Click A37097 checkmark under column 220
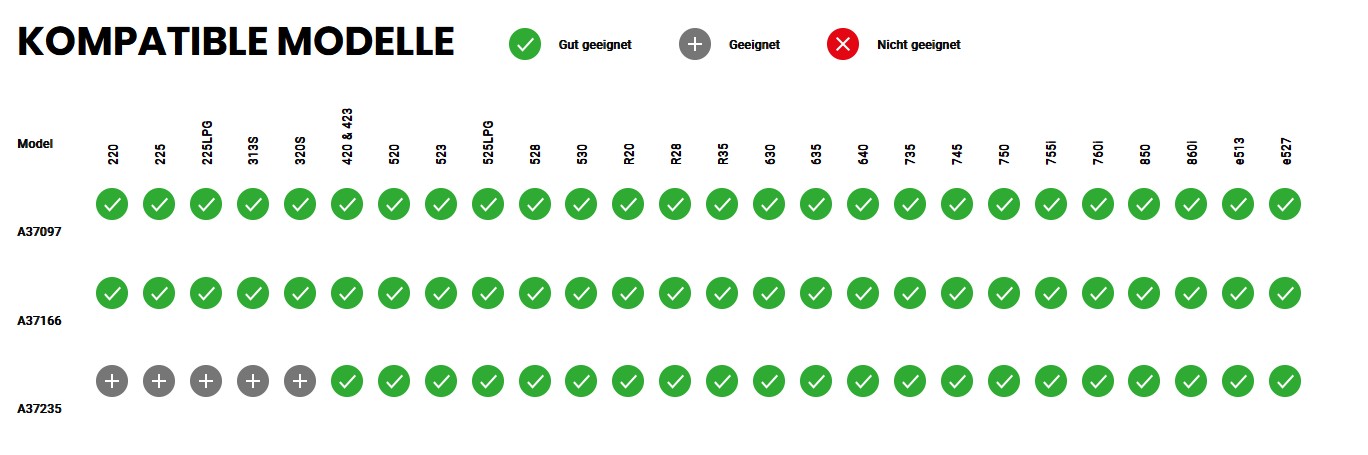This screenshot has width=1368, height=455. 112,204
